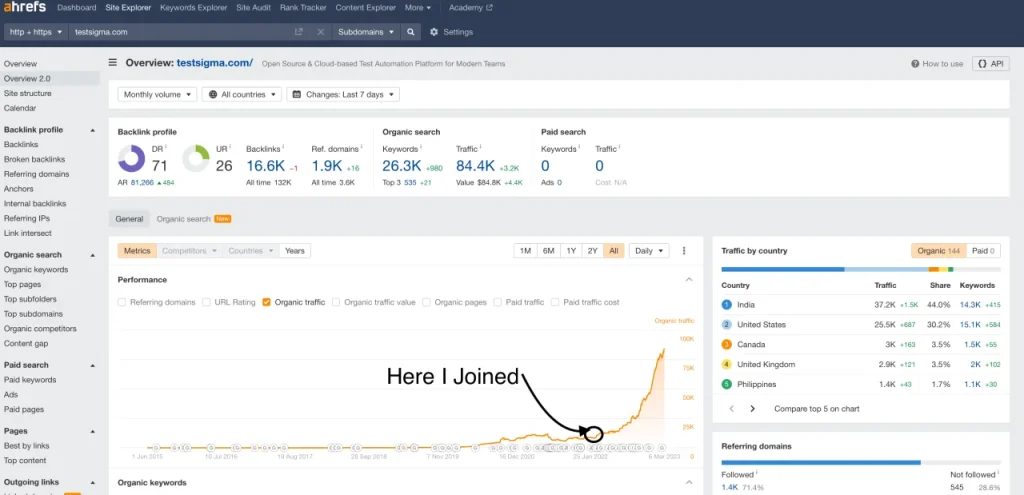Click the DR donut chart
The height and width of the screenshot is (495, 1024).
[x=131, y=159]
